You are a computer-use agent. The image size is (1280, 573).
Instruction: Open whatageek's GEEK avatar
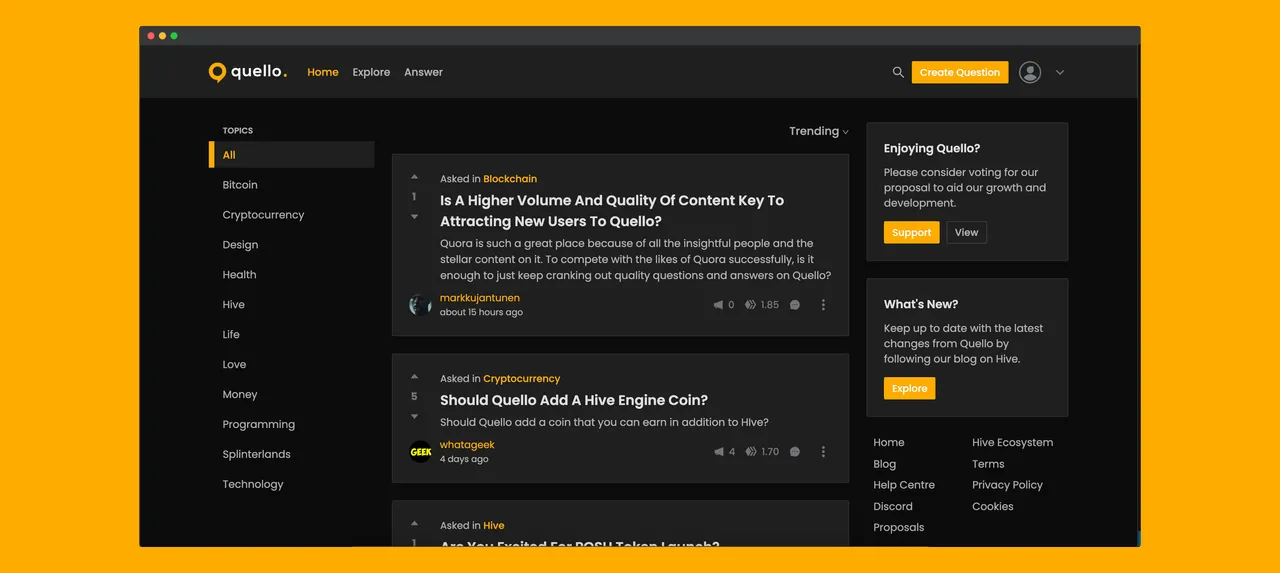420,452
